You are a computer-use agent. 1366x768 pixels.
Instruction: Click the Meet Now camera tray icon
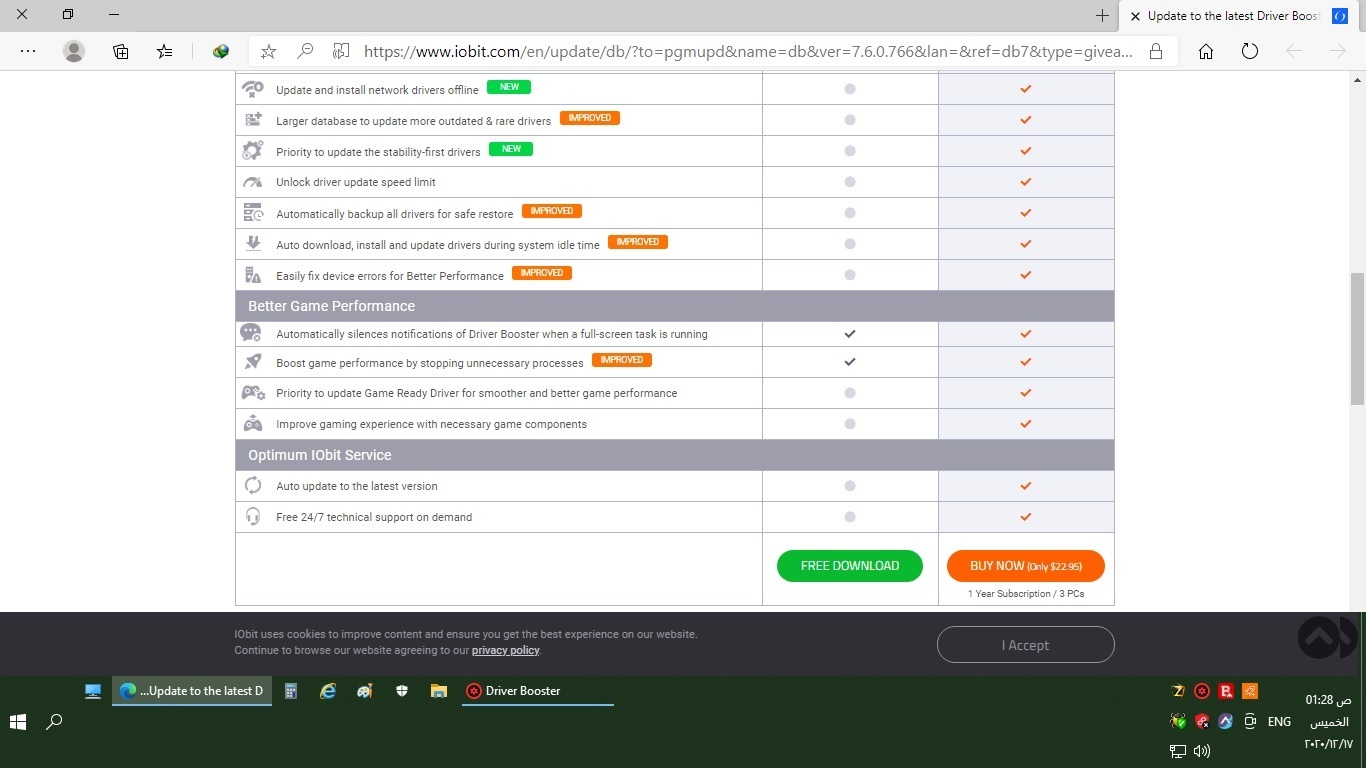coord(1250,721)
